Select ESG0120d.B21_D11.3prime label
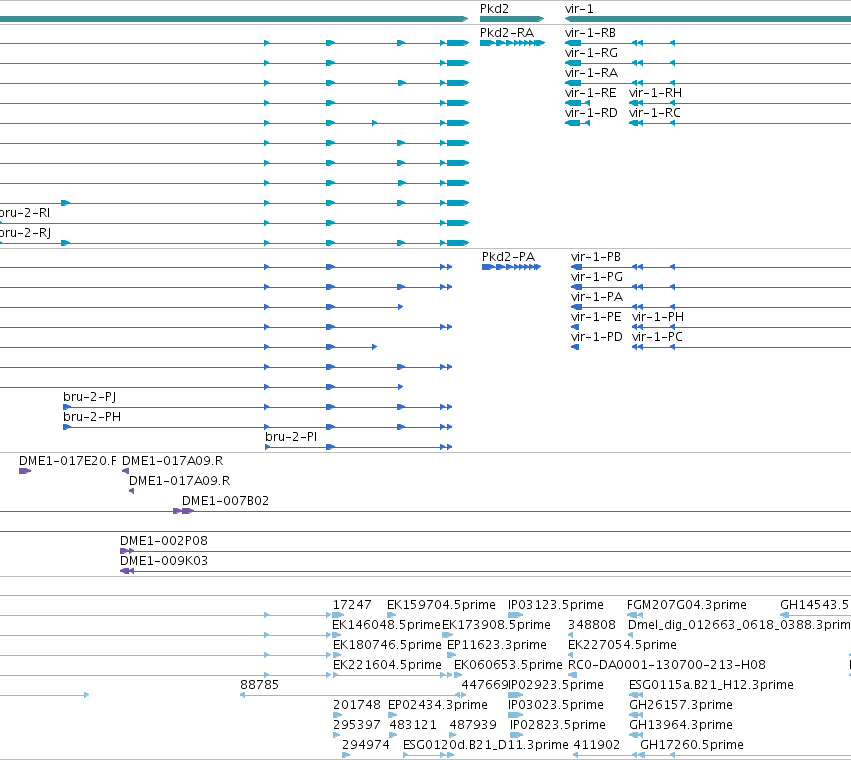Screen dimensions: 851x760 (x=486, y=745)
